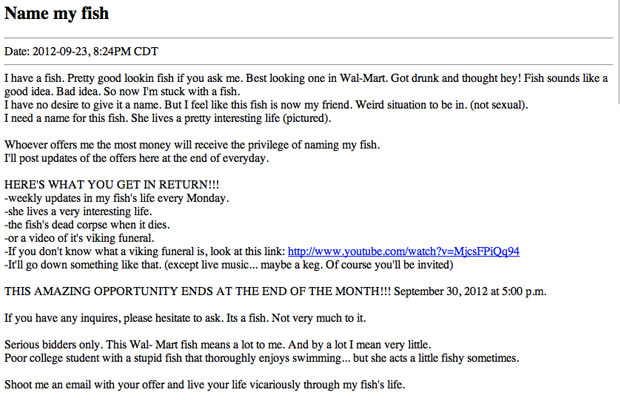Viewport: 620px width, 400px height.
Task: Click the vertical scrollbar thumb
Action: (618, 51)
